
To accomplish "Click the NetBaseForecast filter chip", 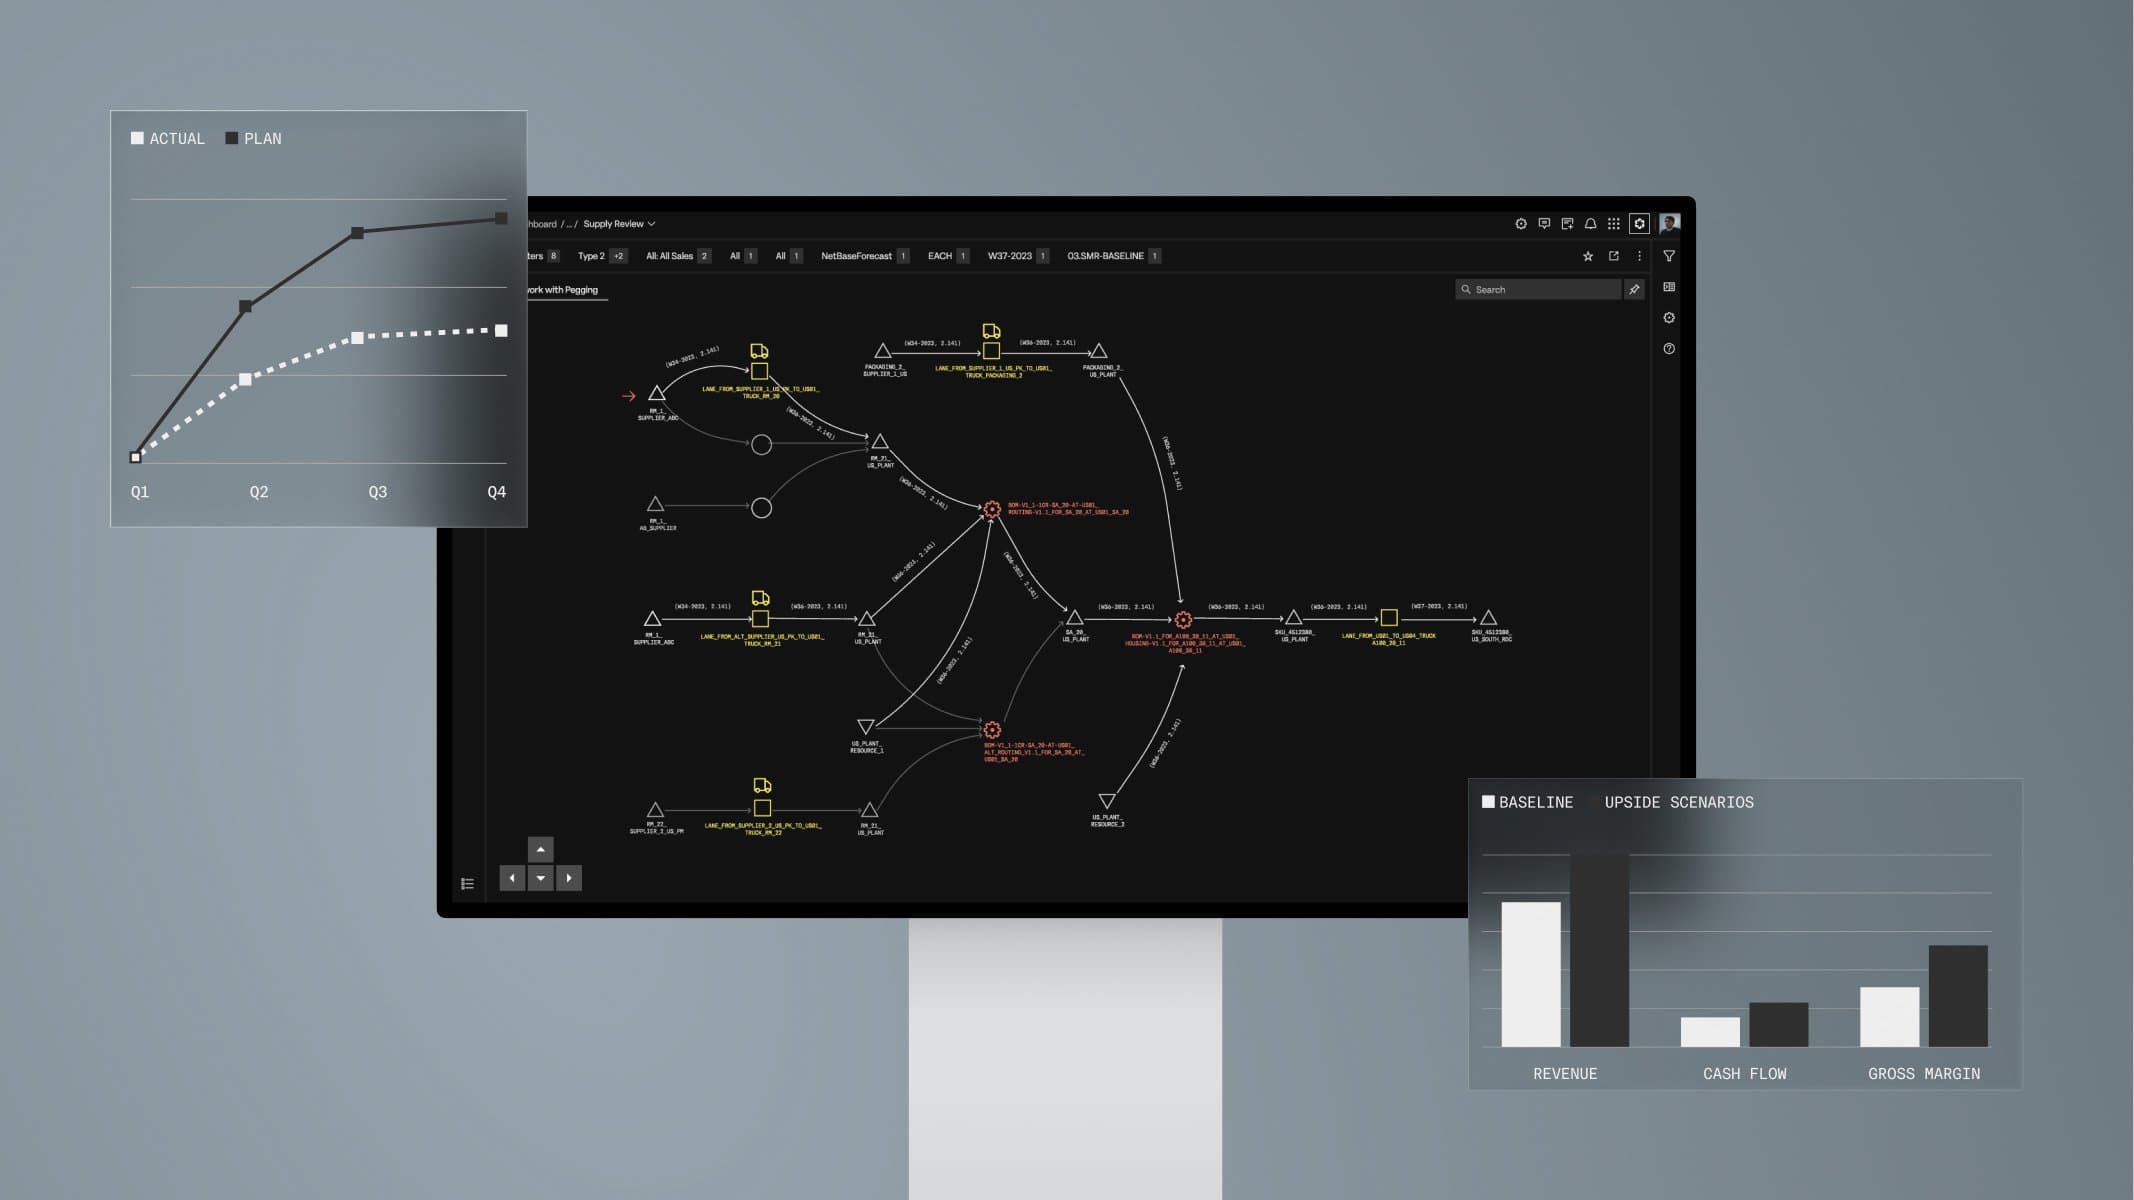I will [857, 255].
